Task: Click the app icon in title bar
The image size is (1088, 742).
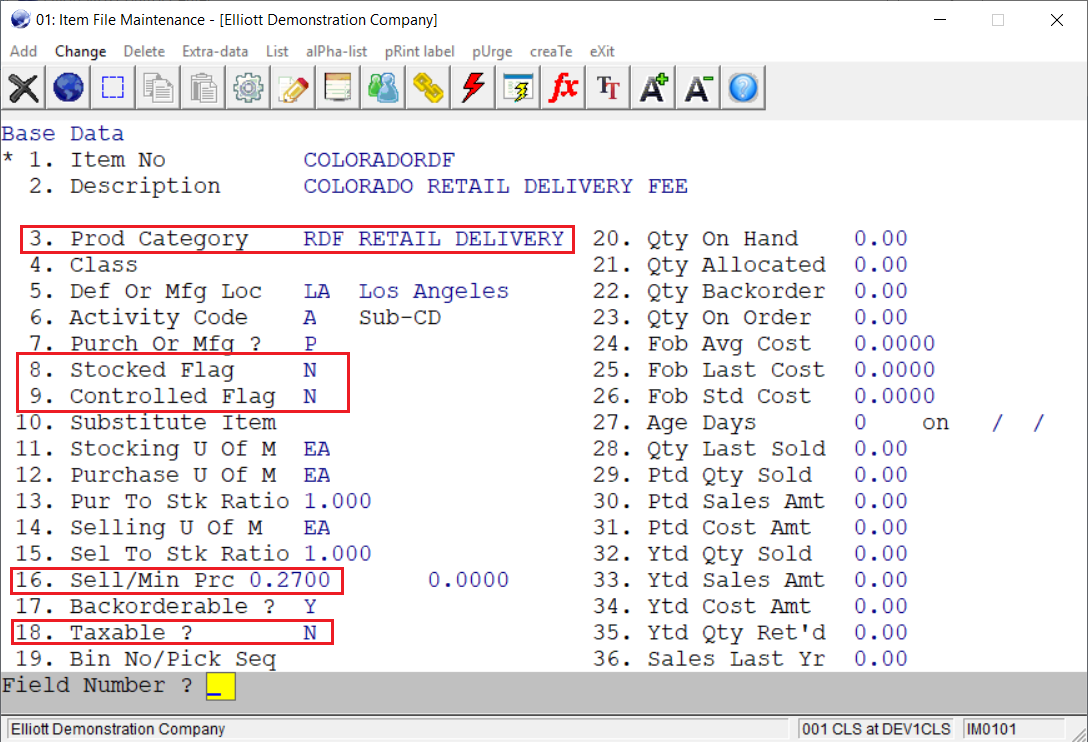Action: pos(20,19)
